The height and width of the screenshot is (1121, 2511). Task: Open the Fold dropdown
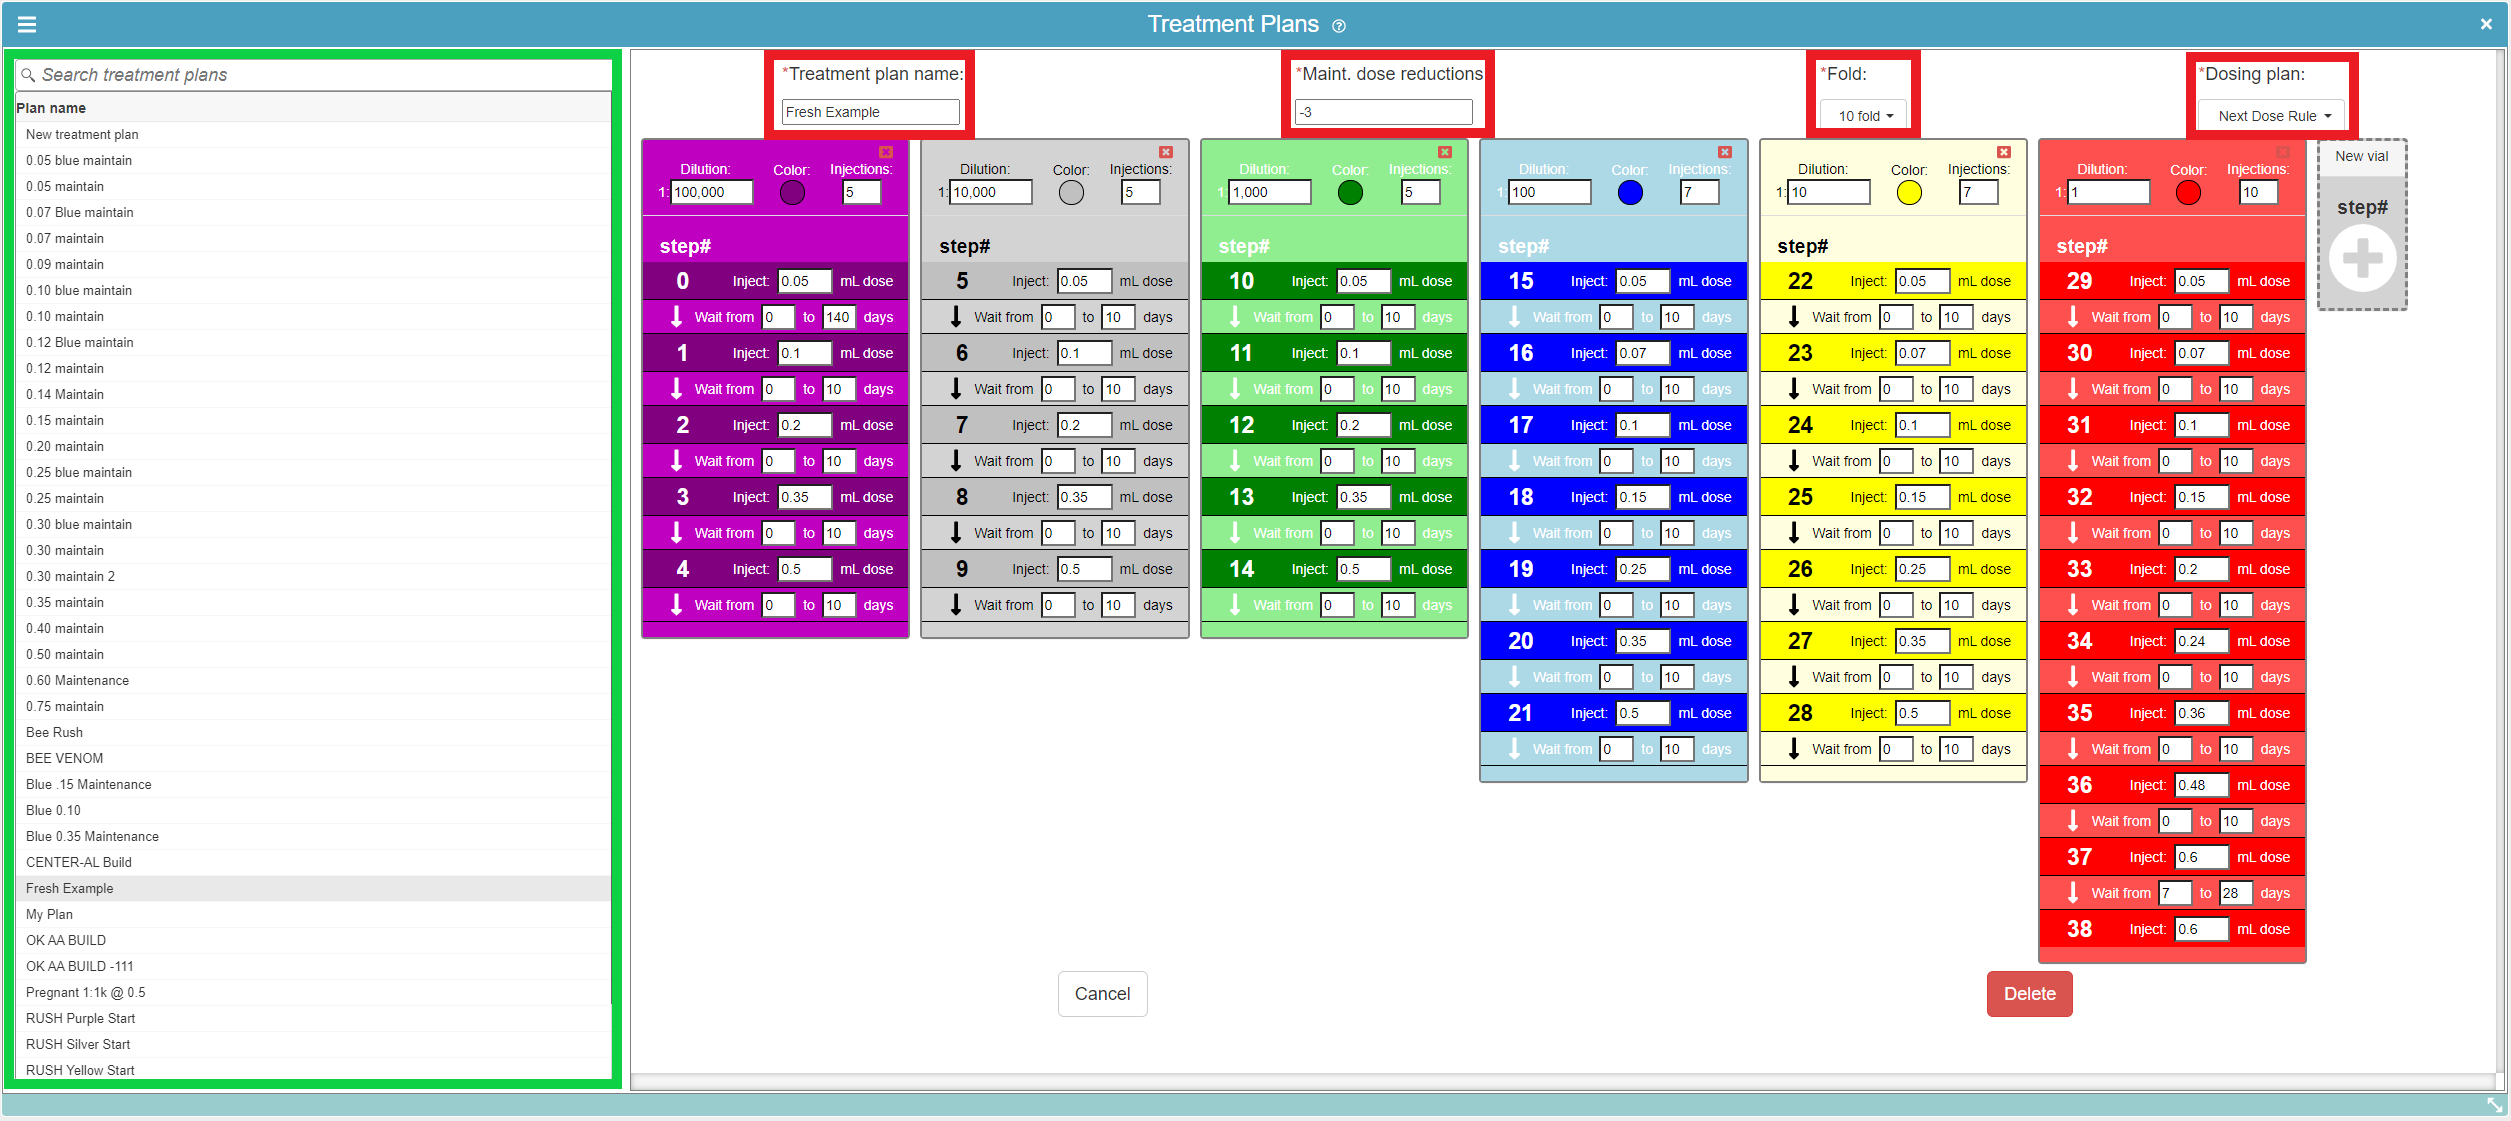tap(1863, 116)
